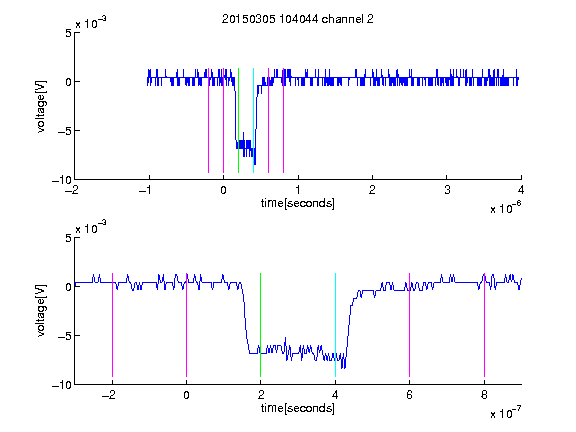Click x-axis tick label 3 in top plot

(x=447, y=190)
